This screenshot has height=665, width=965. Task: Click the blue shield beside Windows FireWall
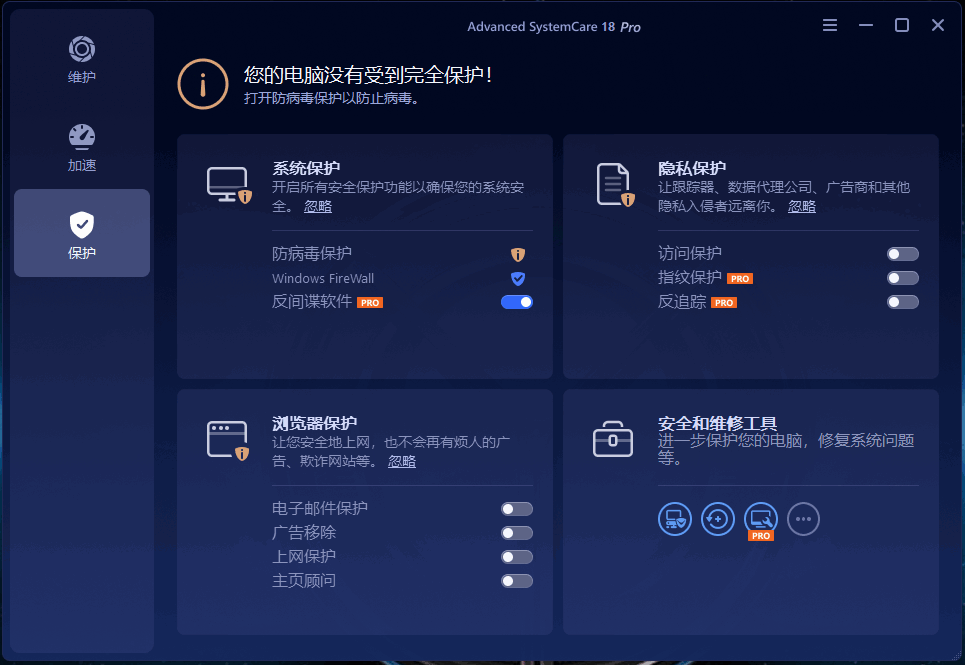pos(518,279)
